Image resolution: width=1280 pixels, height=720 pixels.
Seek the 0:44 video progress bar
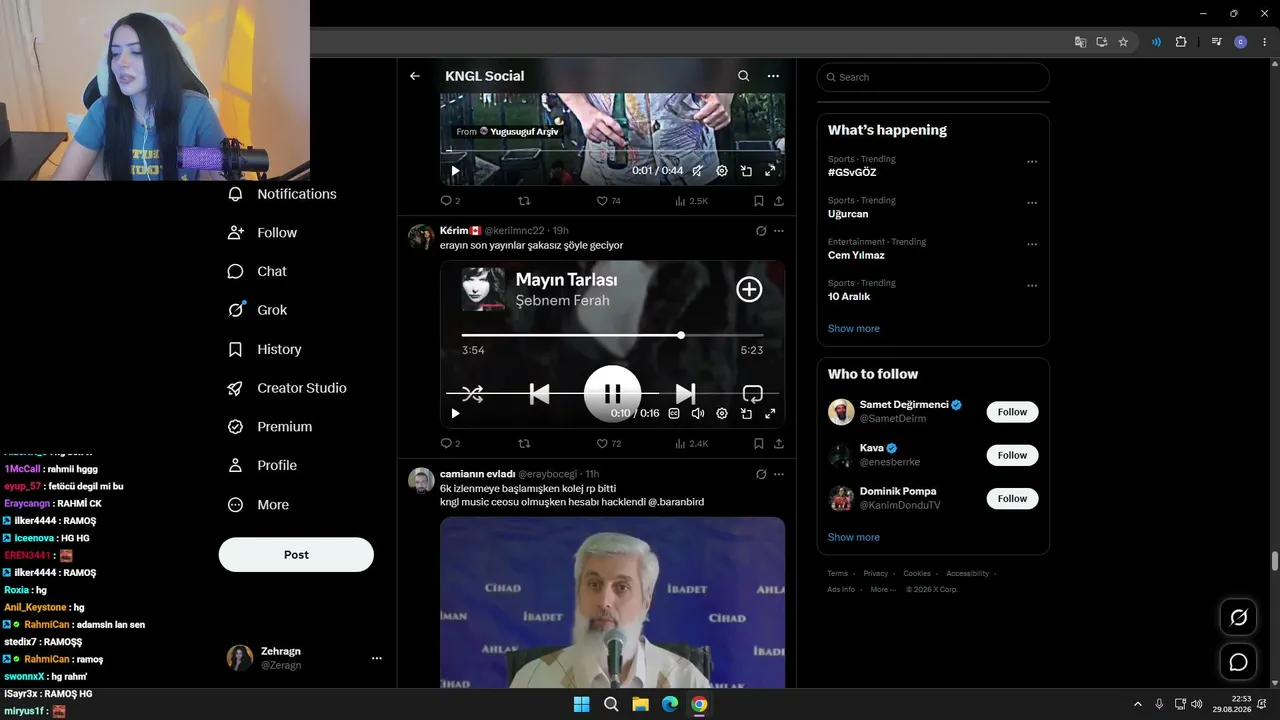(x=612, y=151)
